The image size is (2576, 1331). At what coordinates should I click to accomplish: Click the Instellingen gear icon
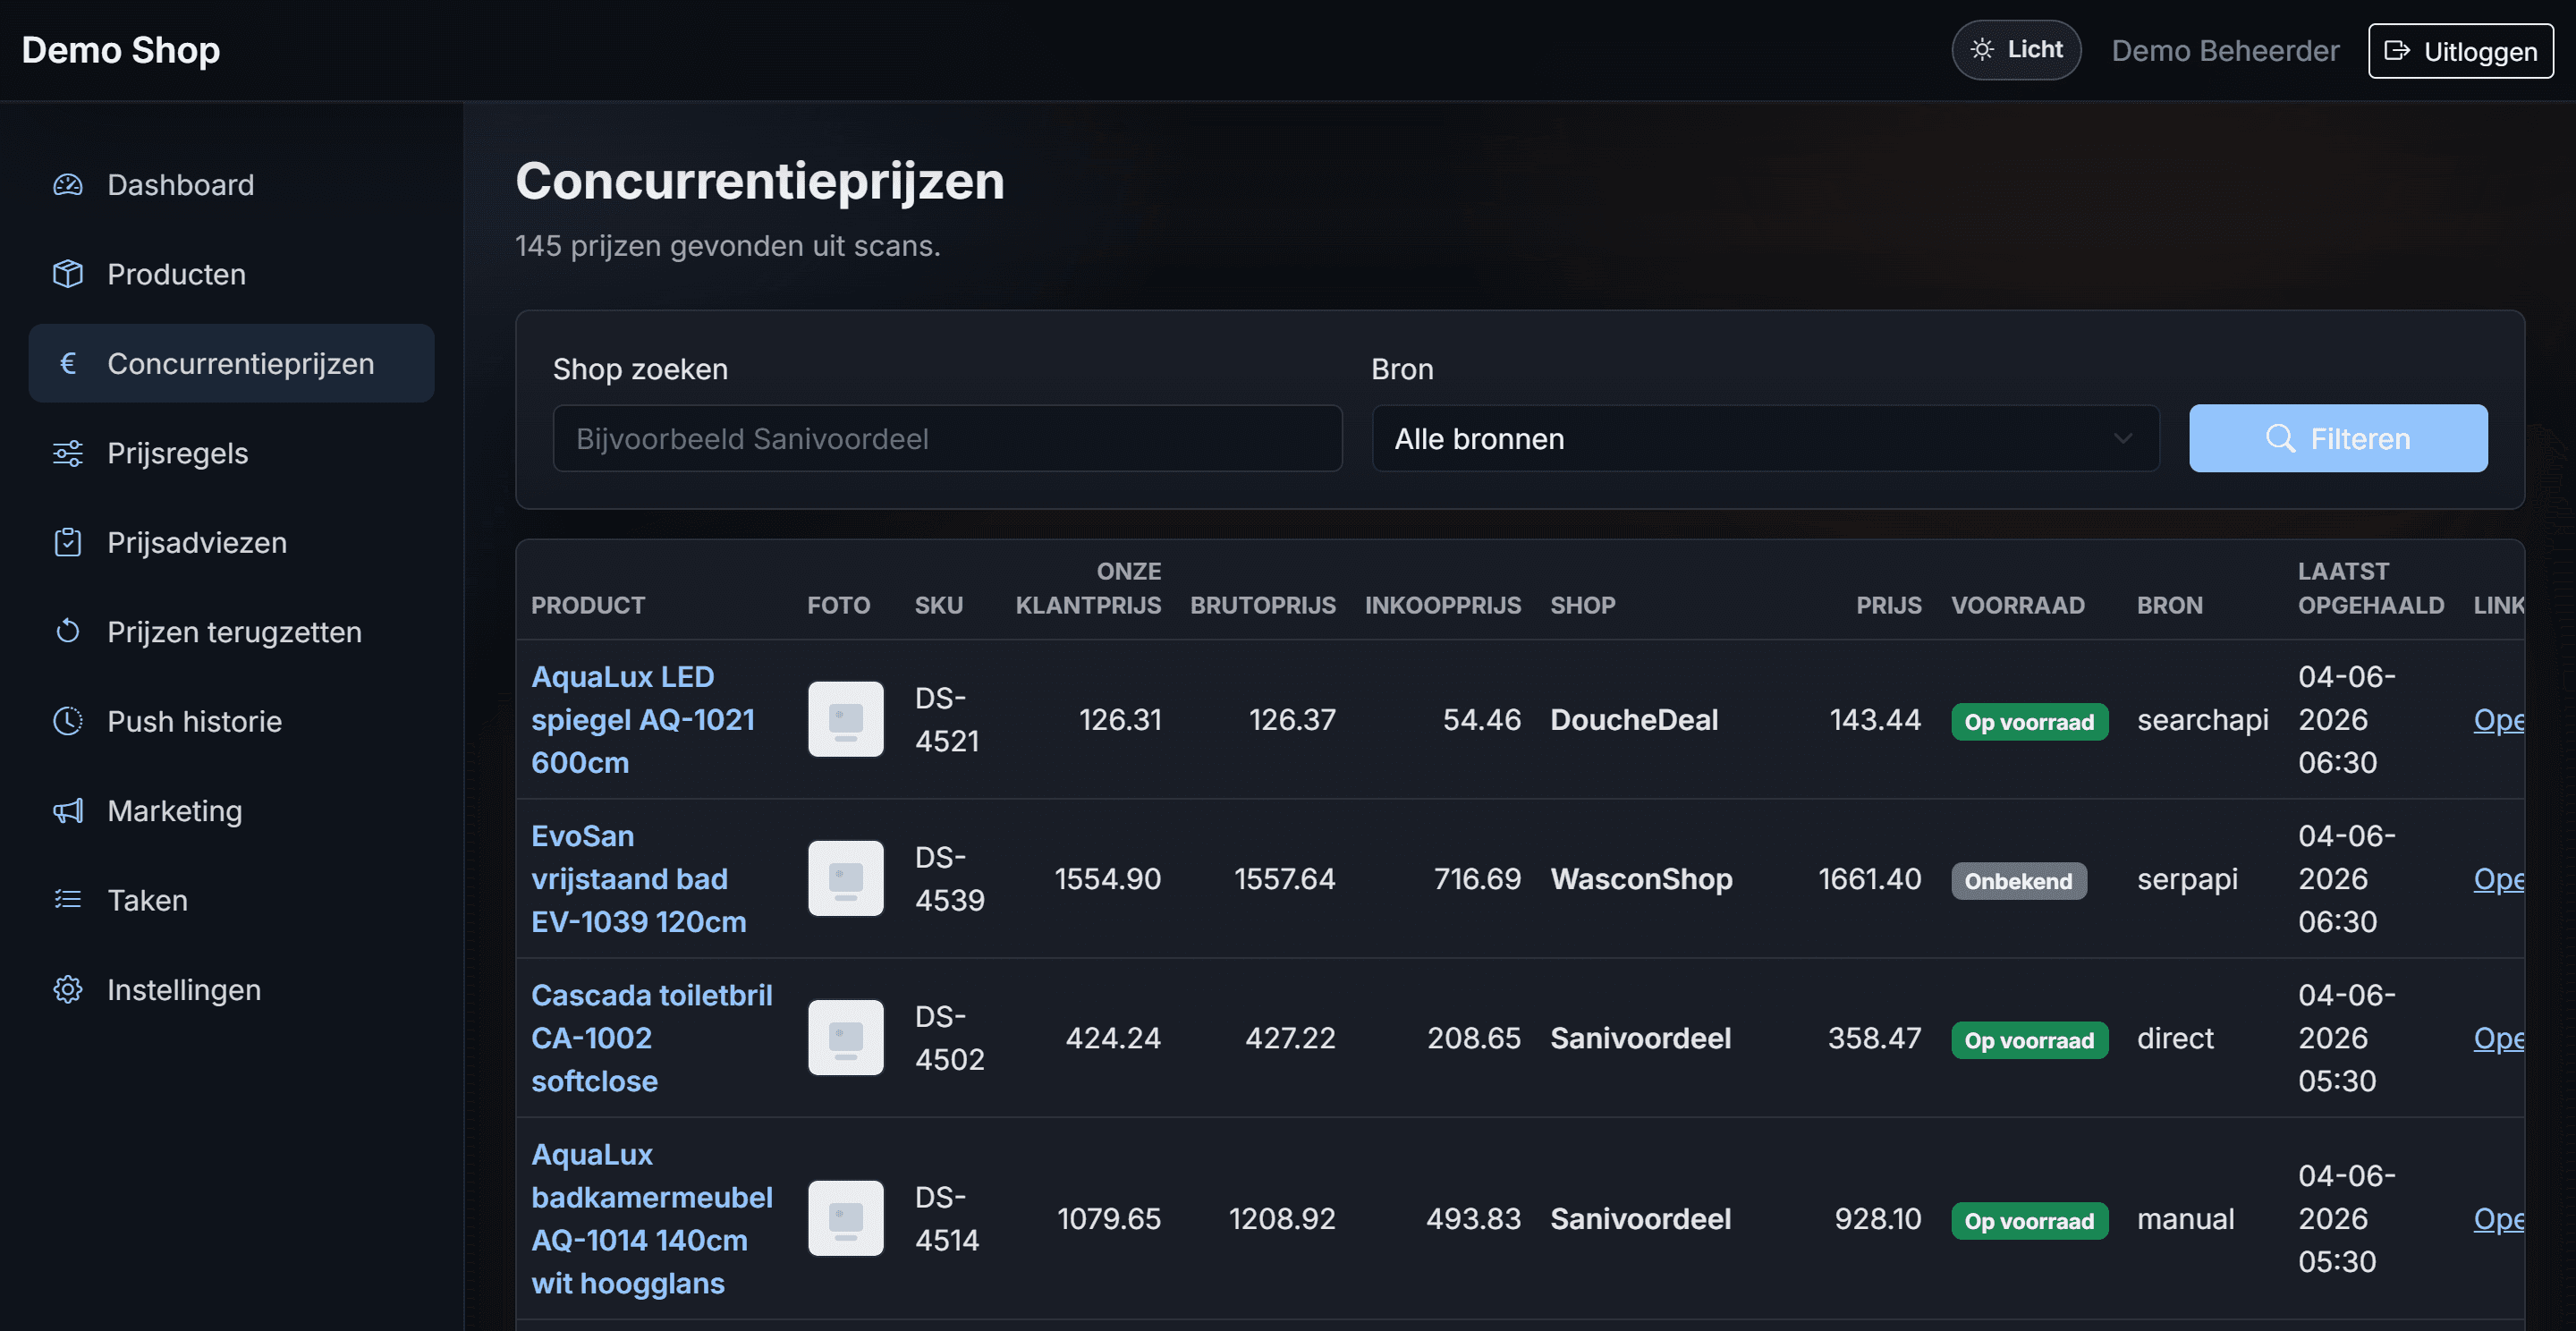coord(68,990)
